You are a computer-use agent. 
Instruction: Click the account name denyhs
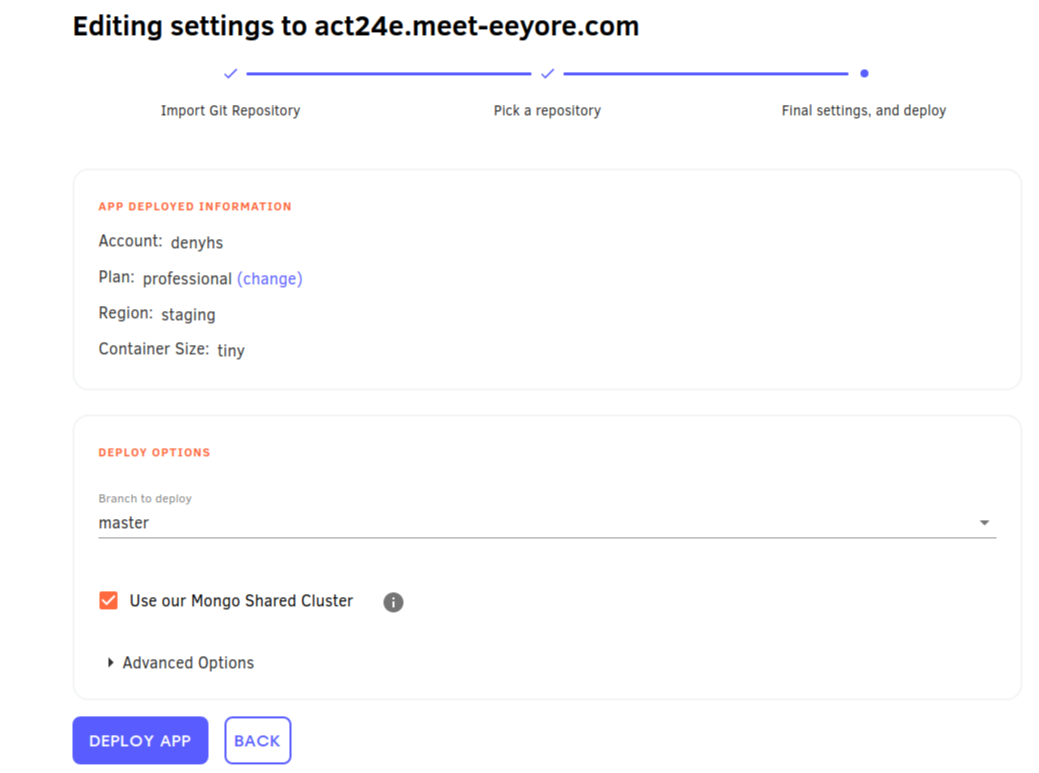[x=197, y=243]
